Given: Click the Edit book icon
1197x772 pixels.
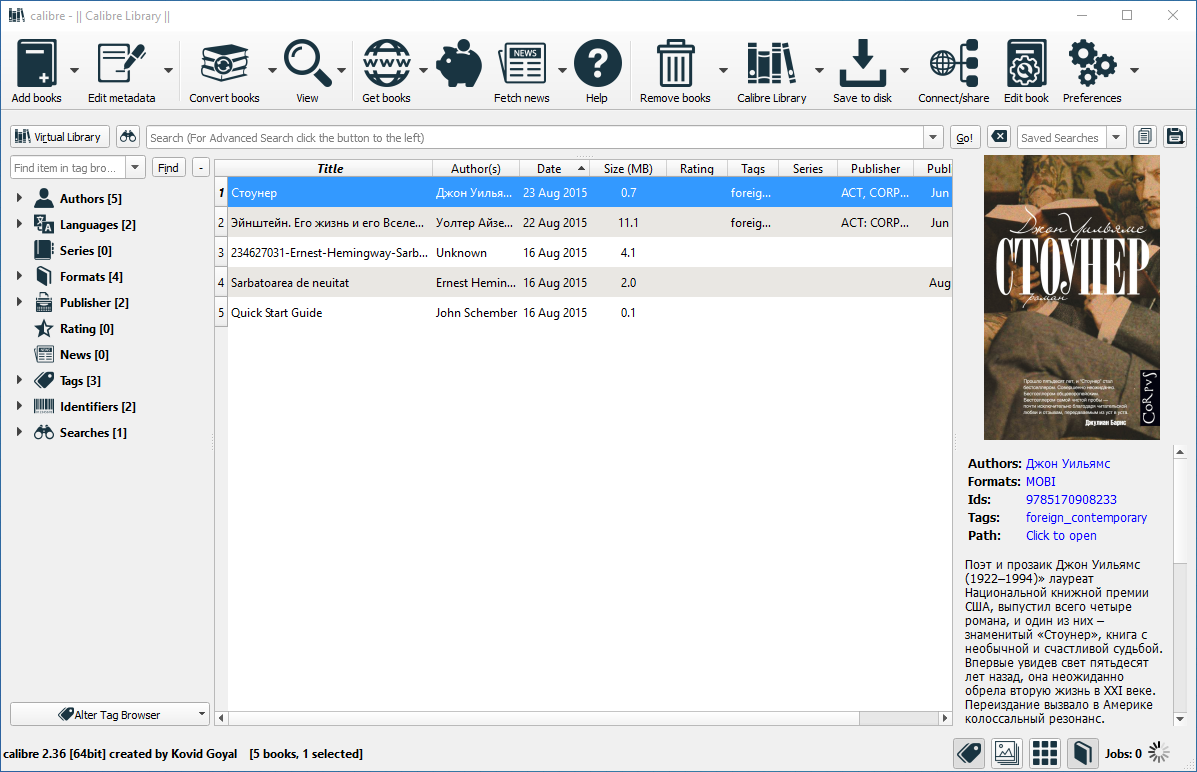Looking at the screenshot, I should point(1026,64).
